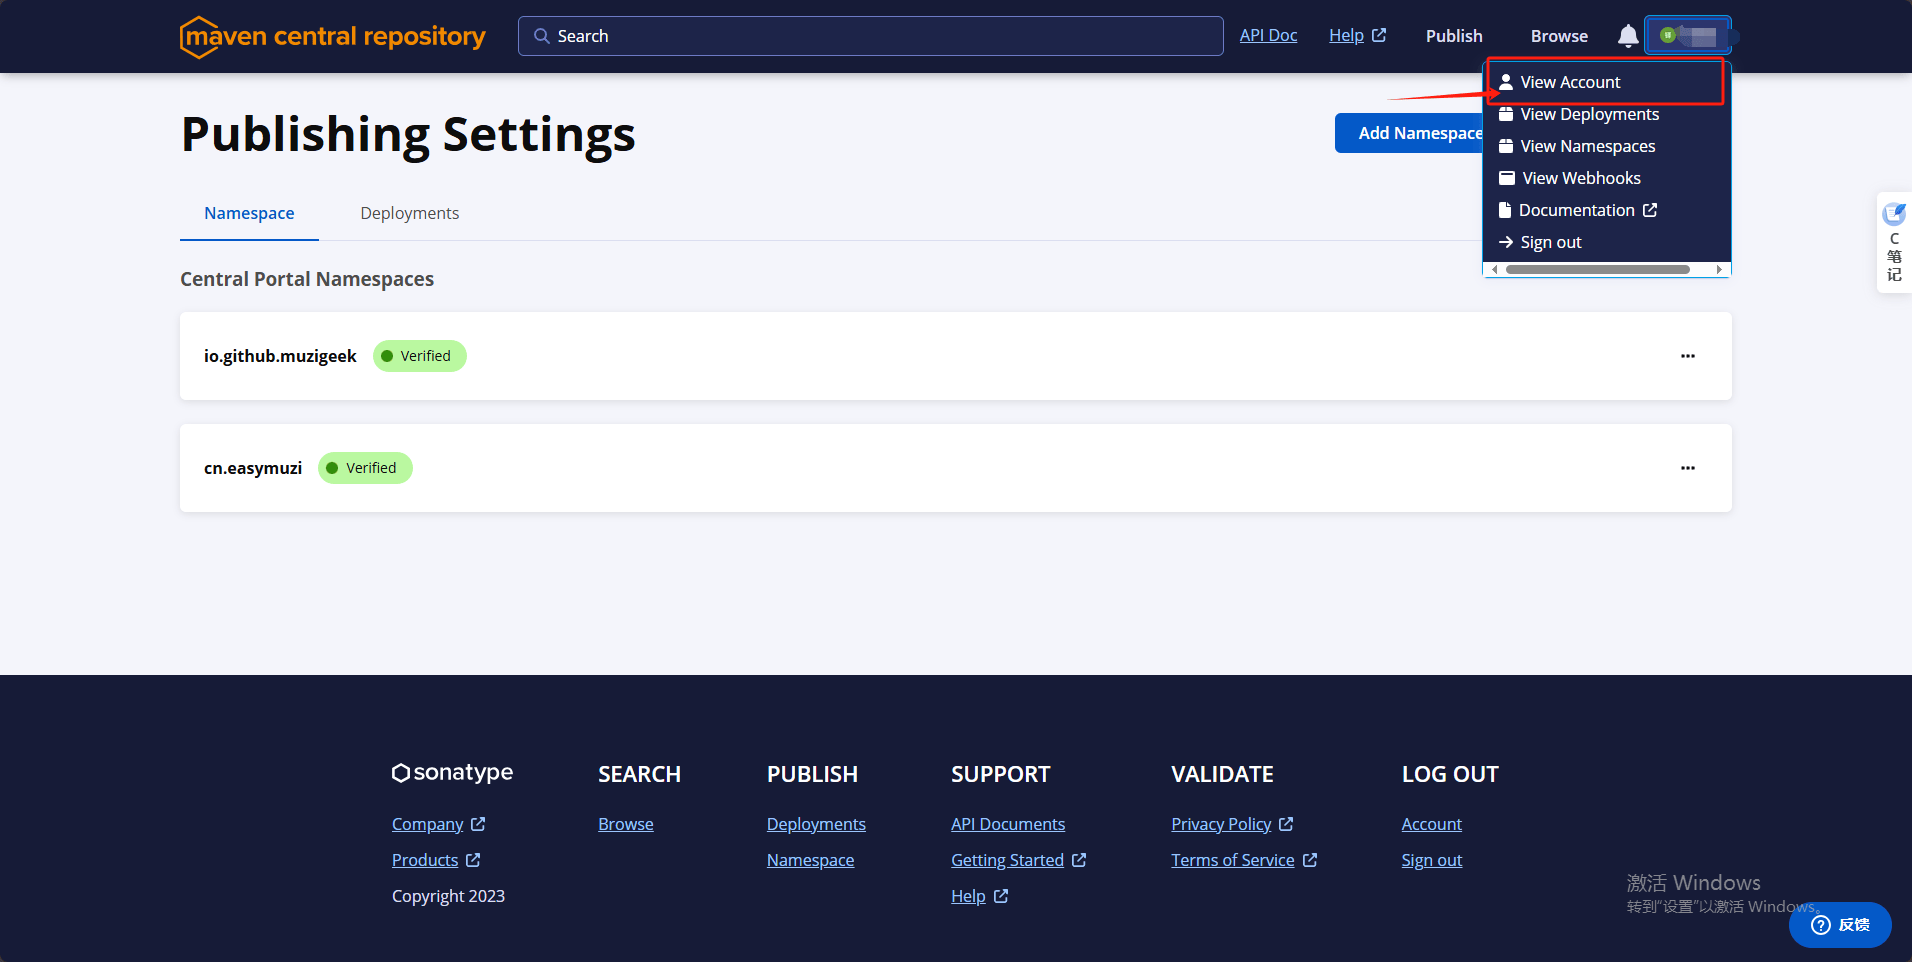Toggle the user account dropdown
The height and width of the screenshot is (962, 1912).
point(1688,36)
